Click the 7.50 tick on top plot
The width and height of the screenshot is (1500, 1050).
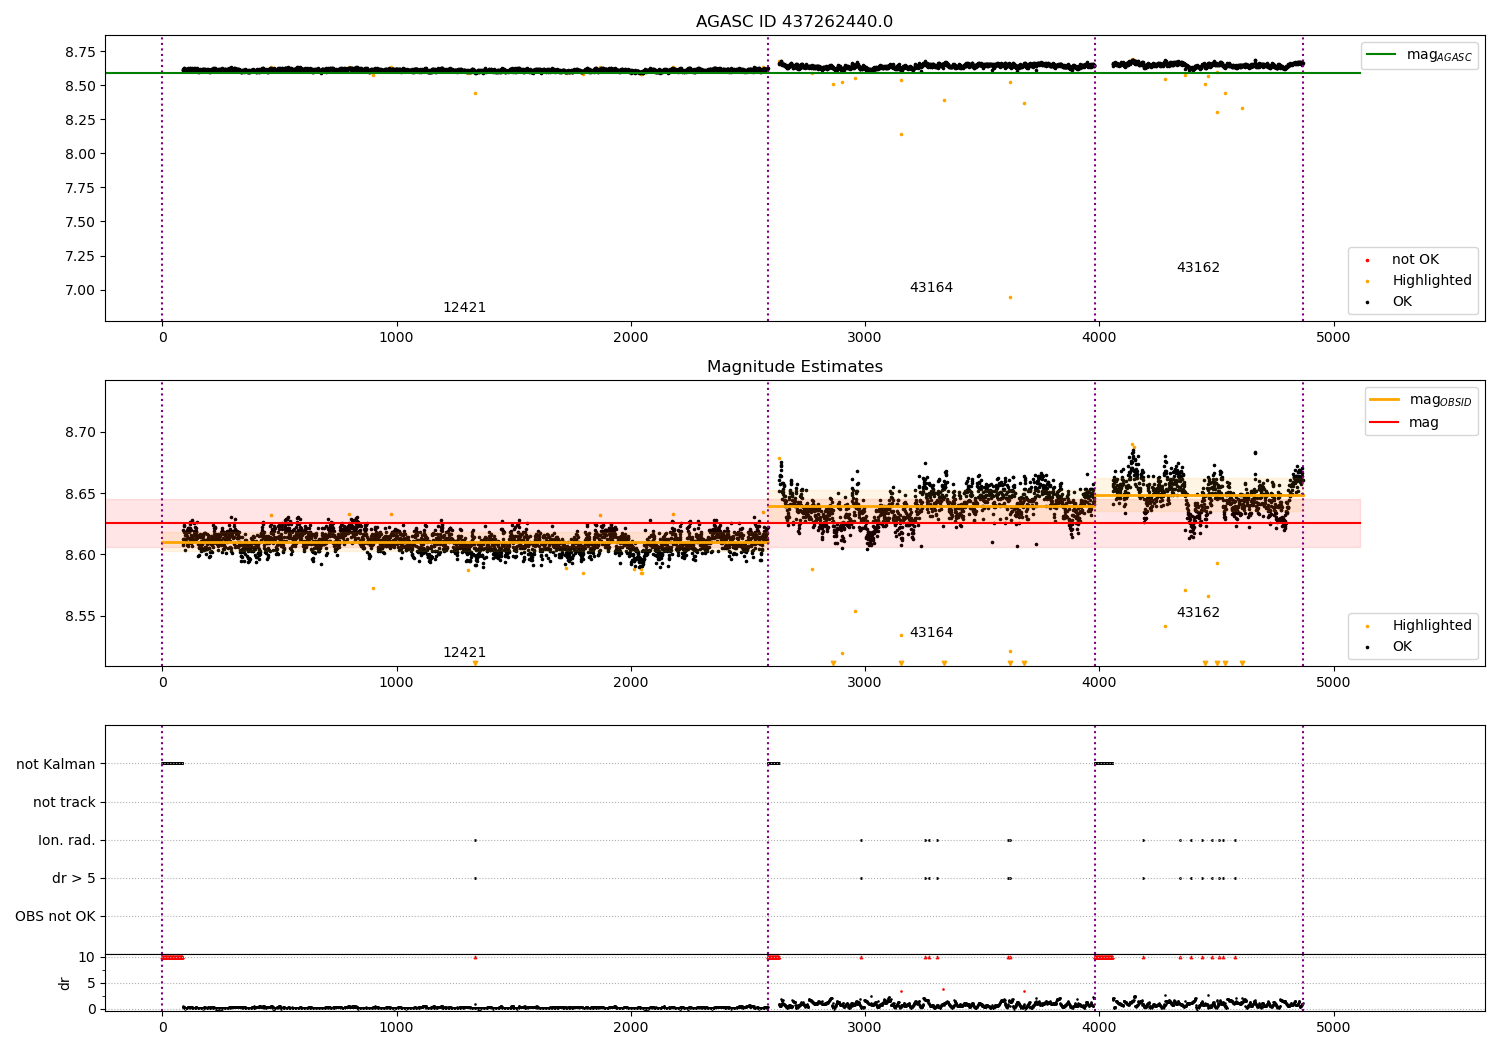click(x=78, y=222)
